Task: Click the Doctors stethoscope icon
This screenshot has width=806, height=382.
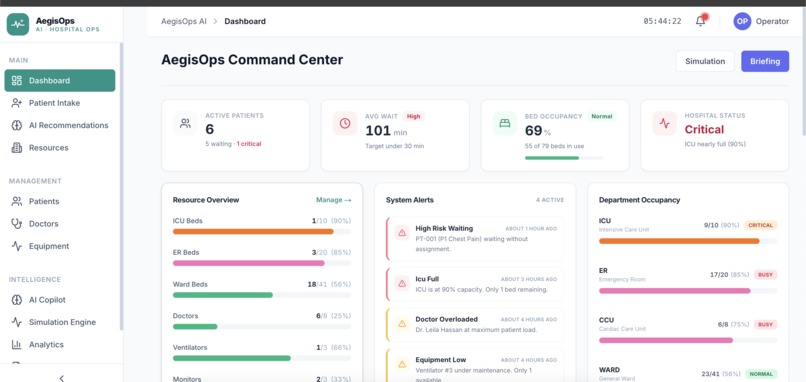Action: (17, 224)
